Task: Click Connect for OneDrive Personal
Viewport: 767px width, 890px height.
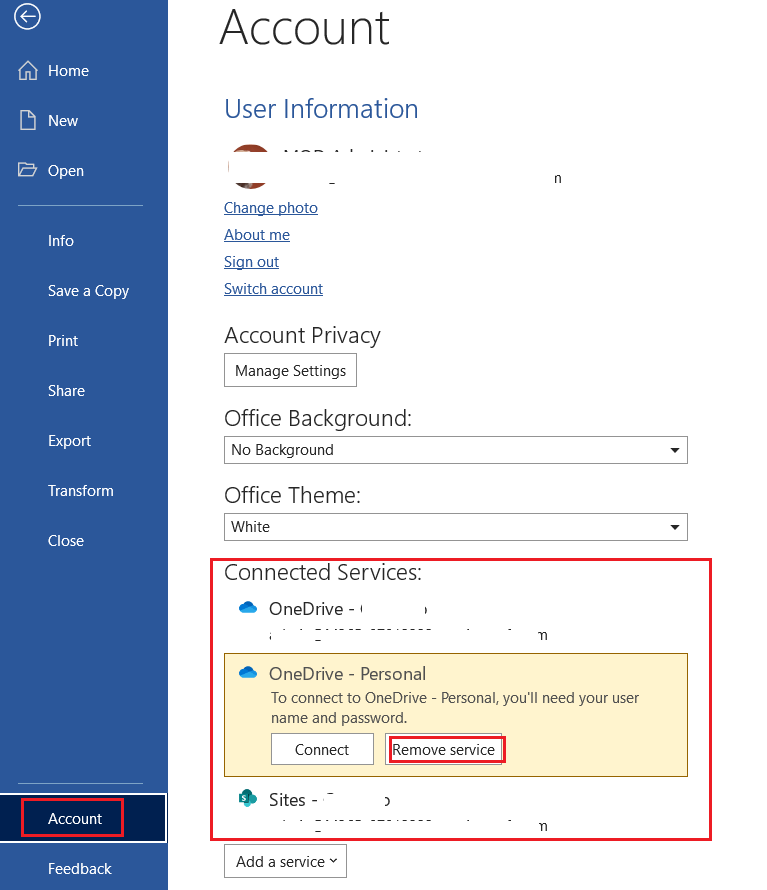Action: click(x=322, y=749)
